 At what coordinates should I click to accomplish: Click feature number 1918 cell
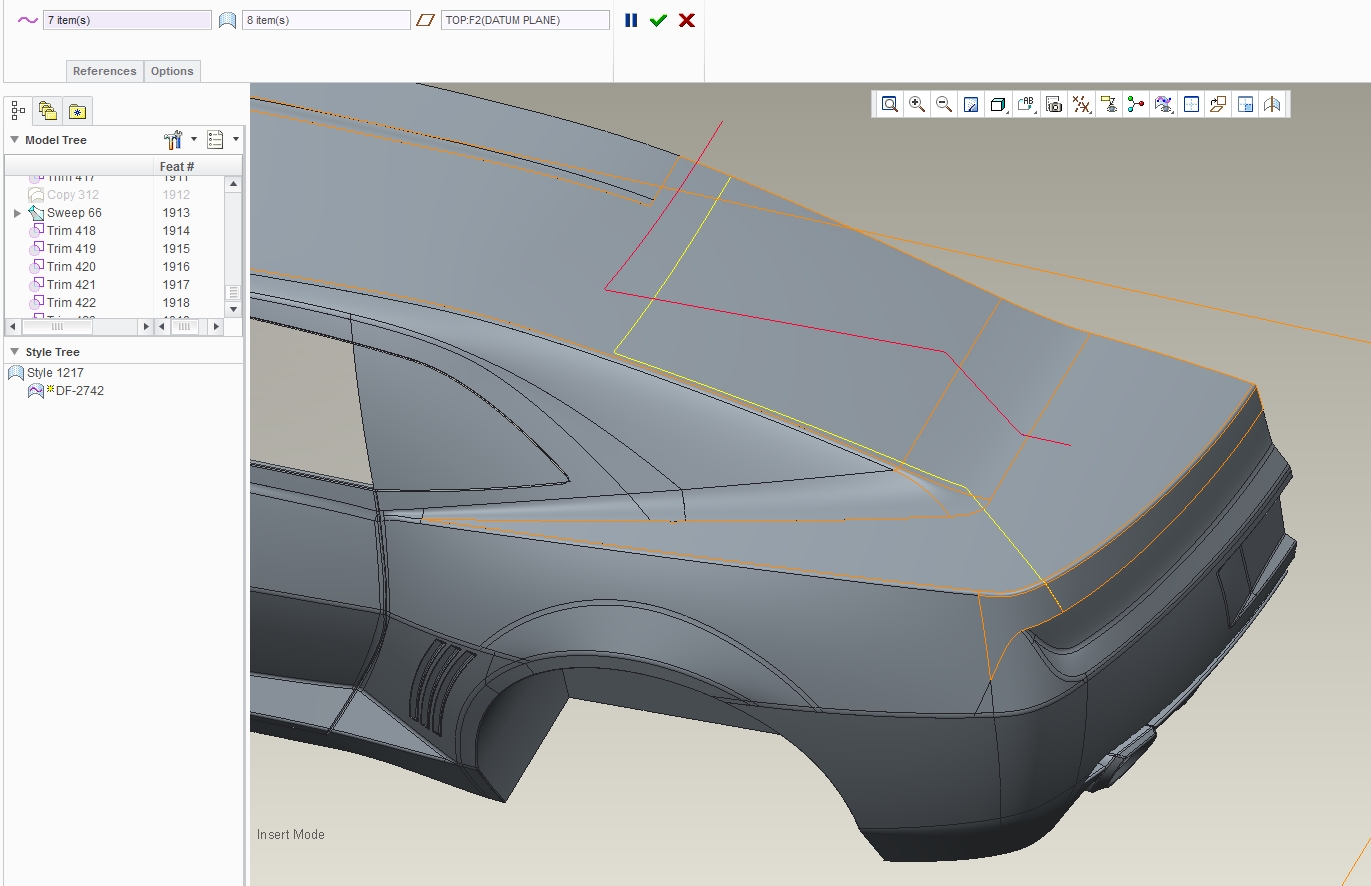point(176,303)
